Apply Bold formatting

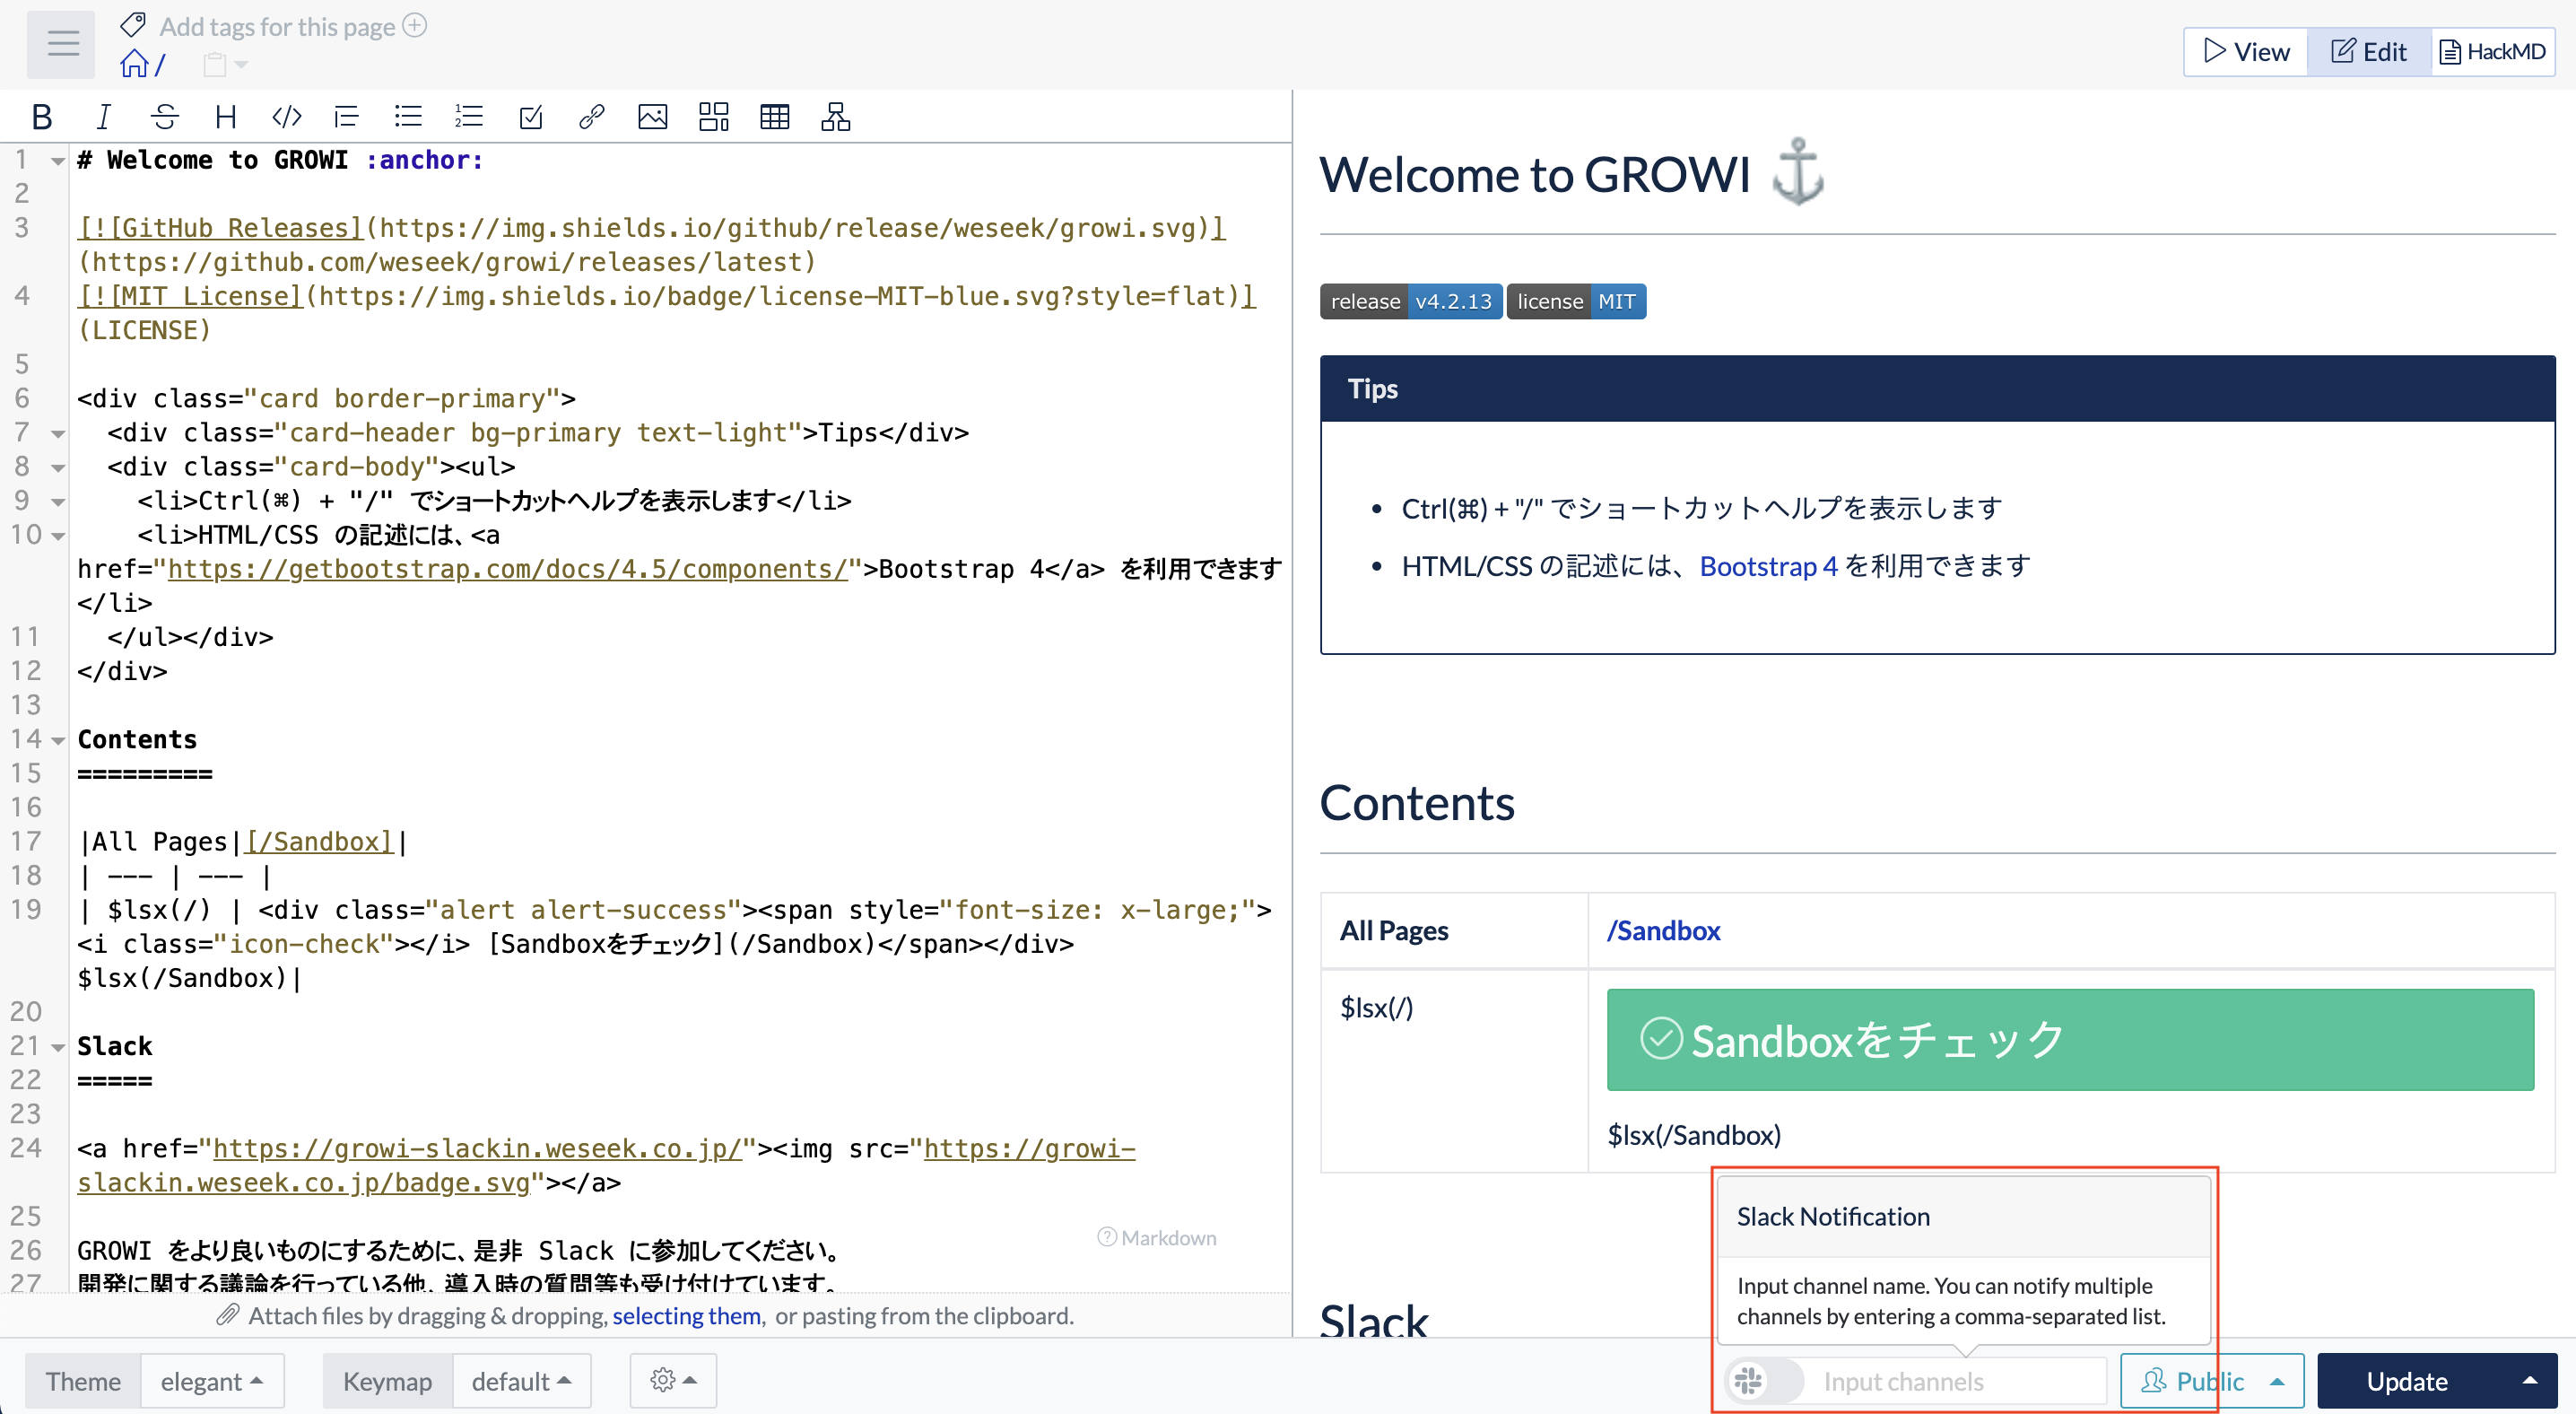(x=42, y=117)
